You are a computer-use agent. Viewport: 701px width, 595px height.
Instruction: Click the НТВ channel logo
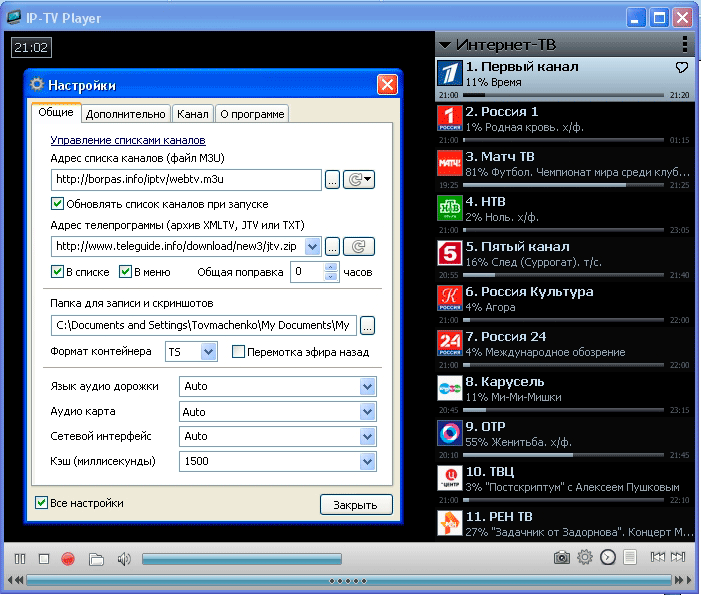449,208
